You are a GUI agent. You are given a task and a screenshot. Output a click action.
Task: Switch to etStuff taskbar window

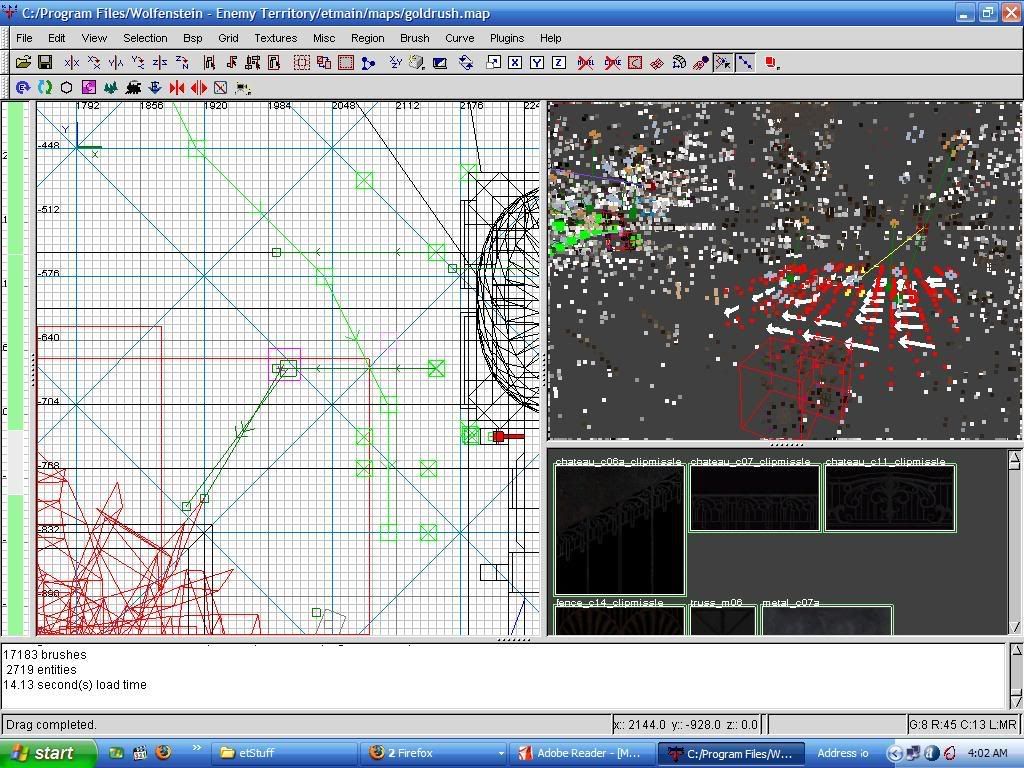point(285,753)
